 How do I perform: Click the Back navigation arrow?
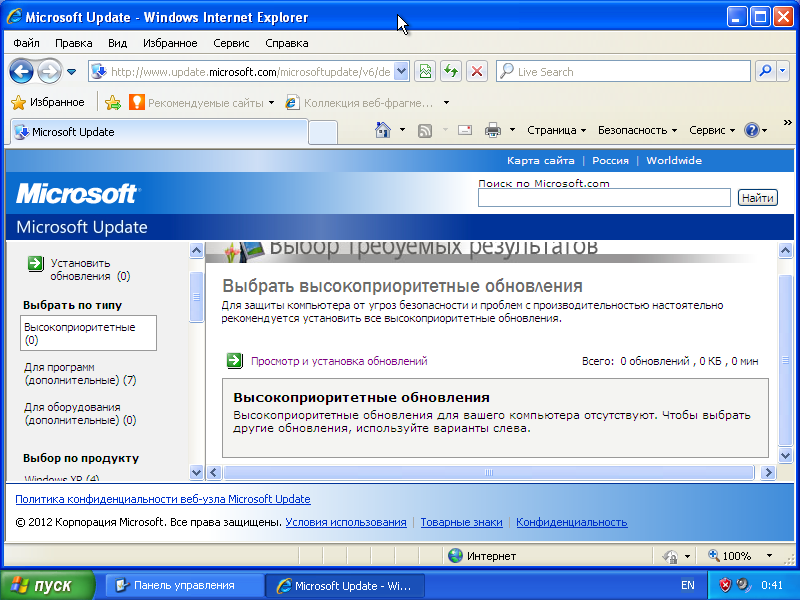[x=21, y=71]
